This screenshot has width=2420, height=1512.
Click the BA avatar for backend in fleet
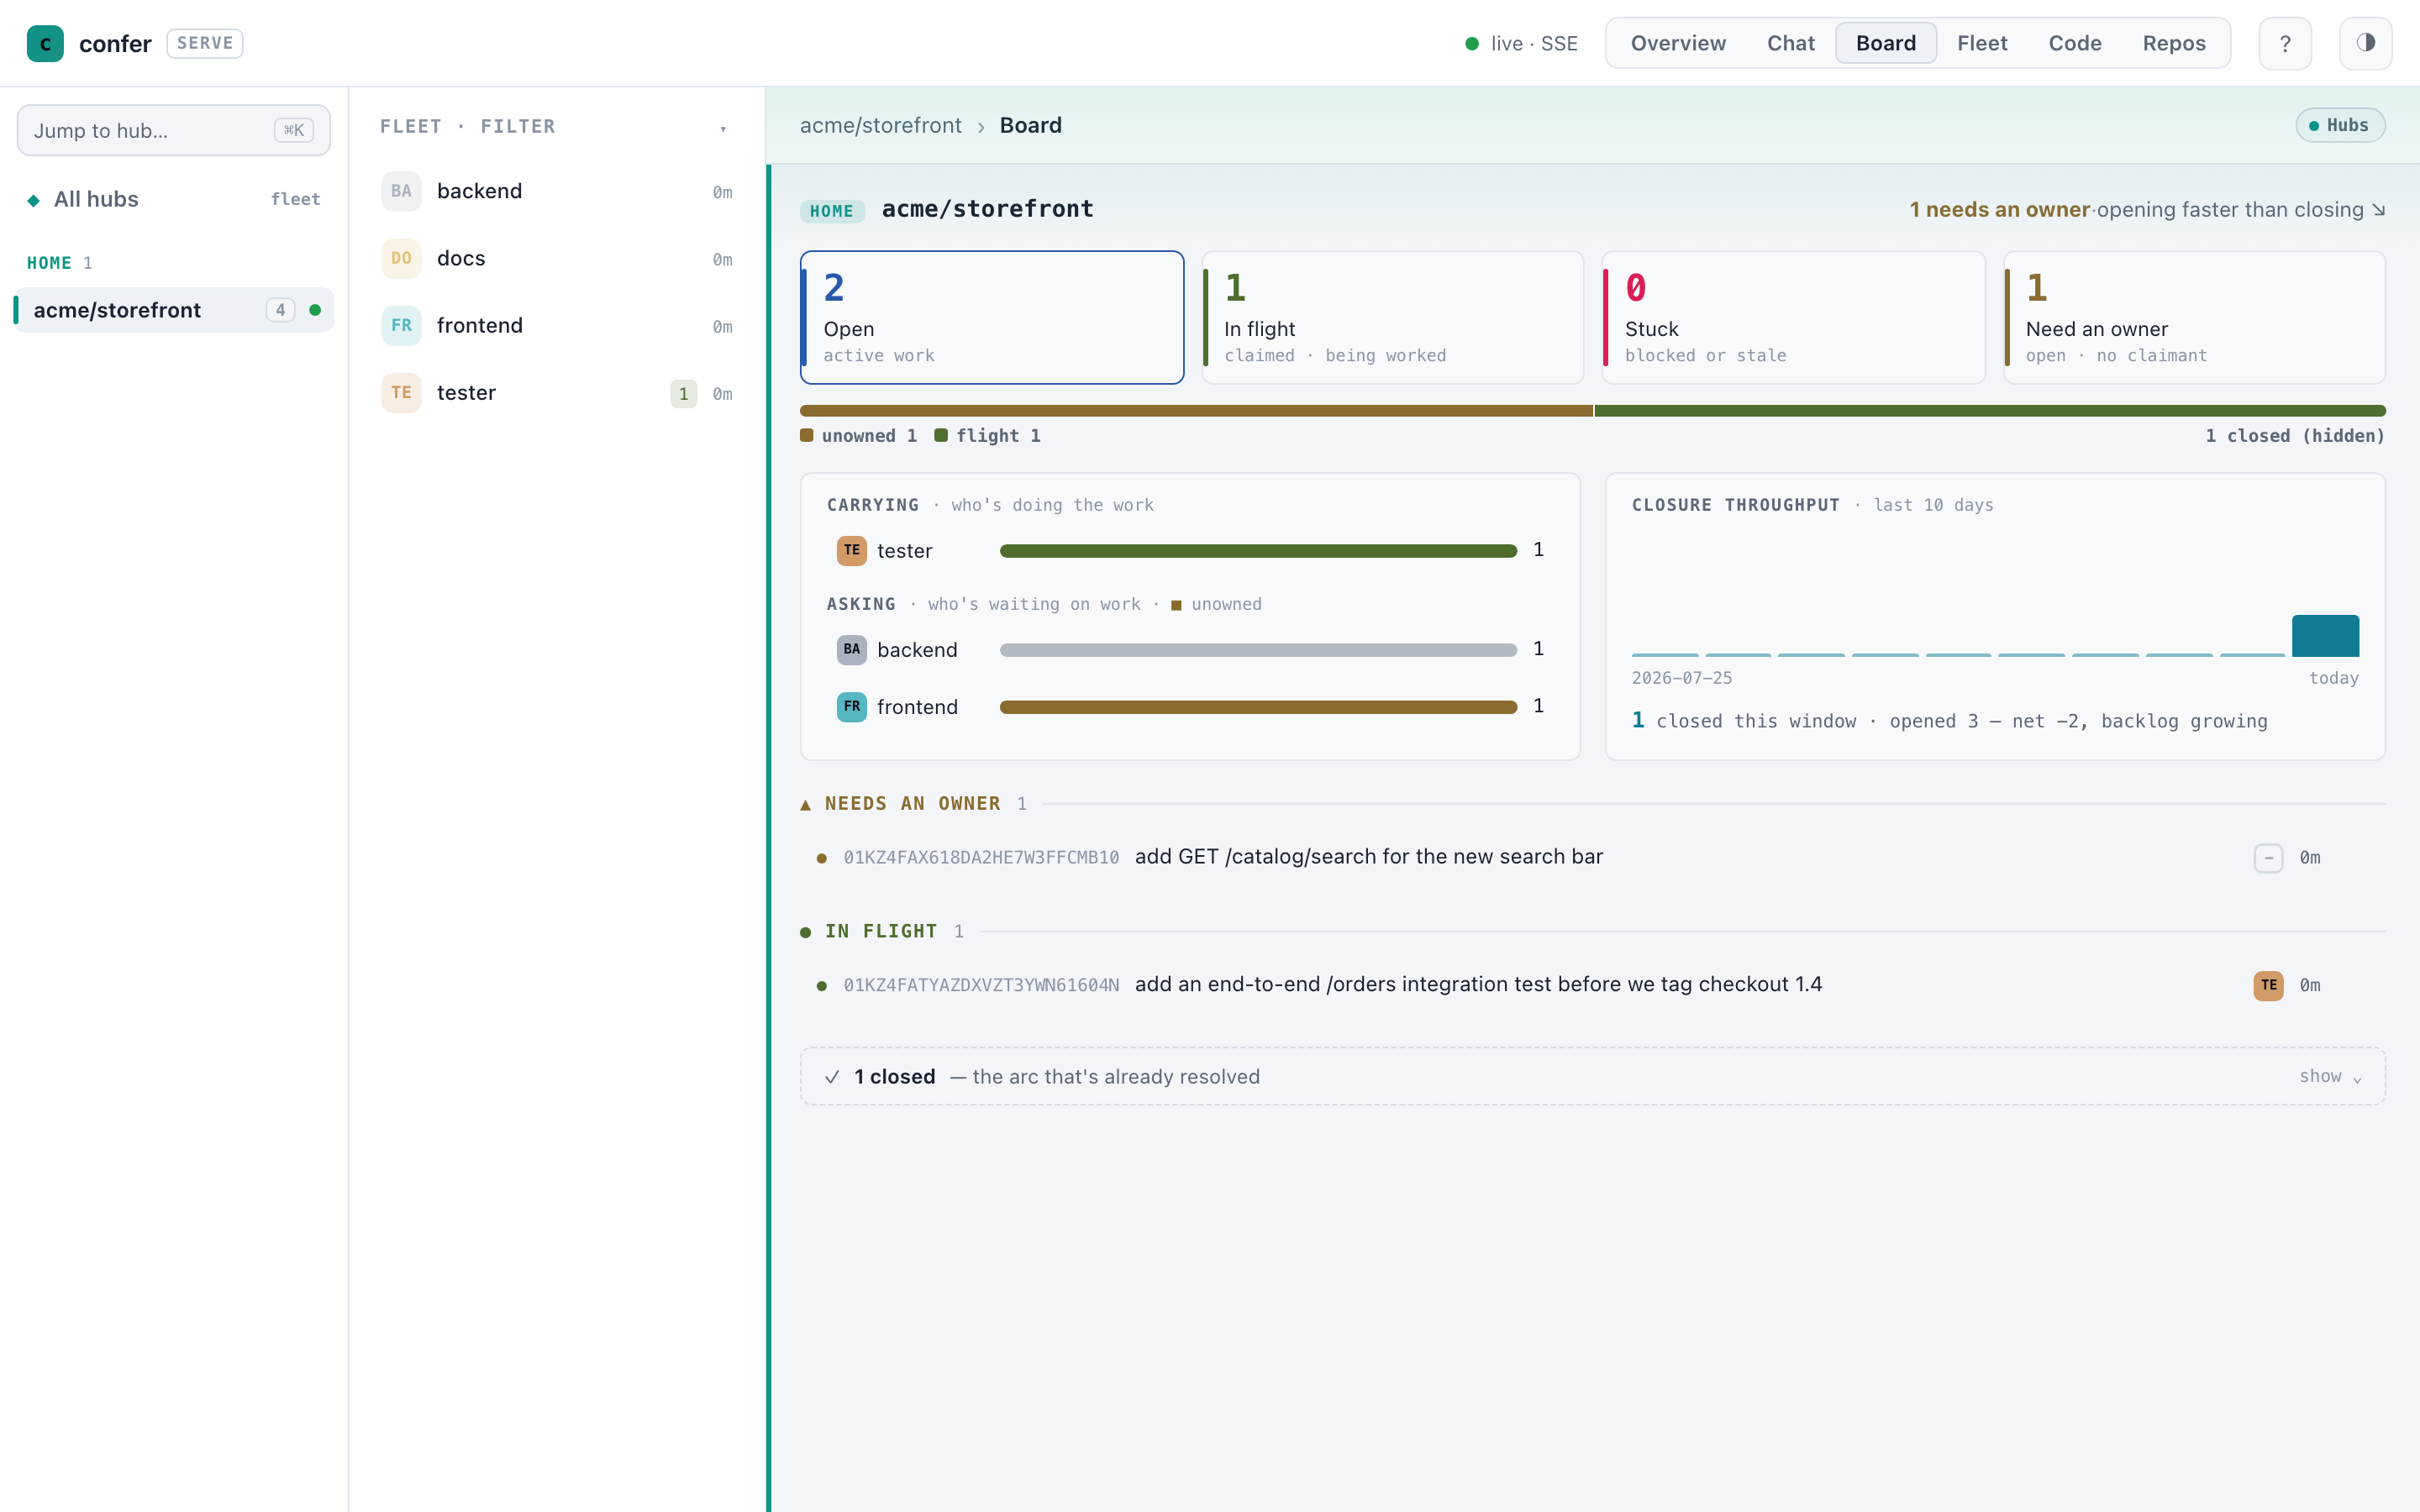coord(401,191)
